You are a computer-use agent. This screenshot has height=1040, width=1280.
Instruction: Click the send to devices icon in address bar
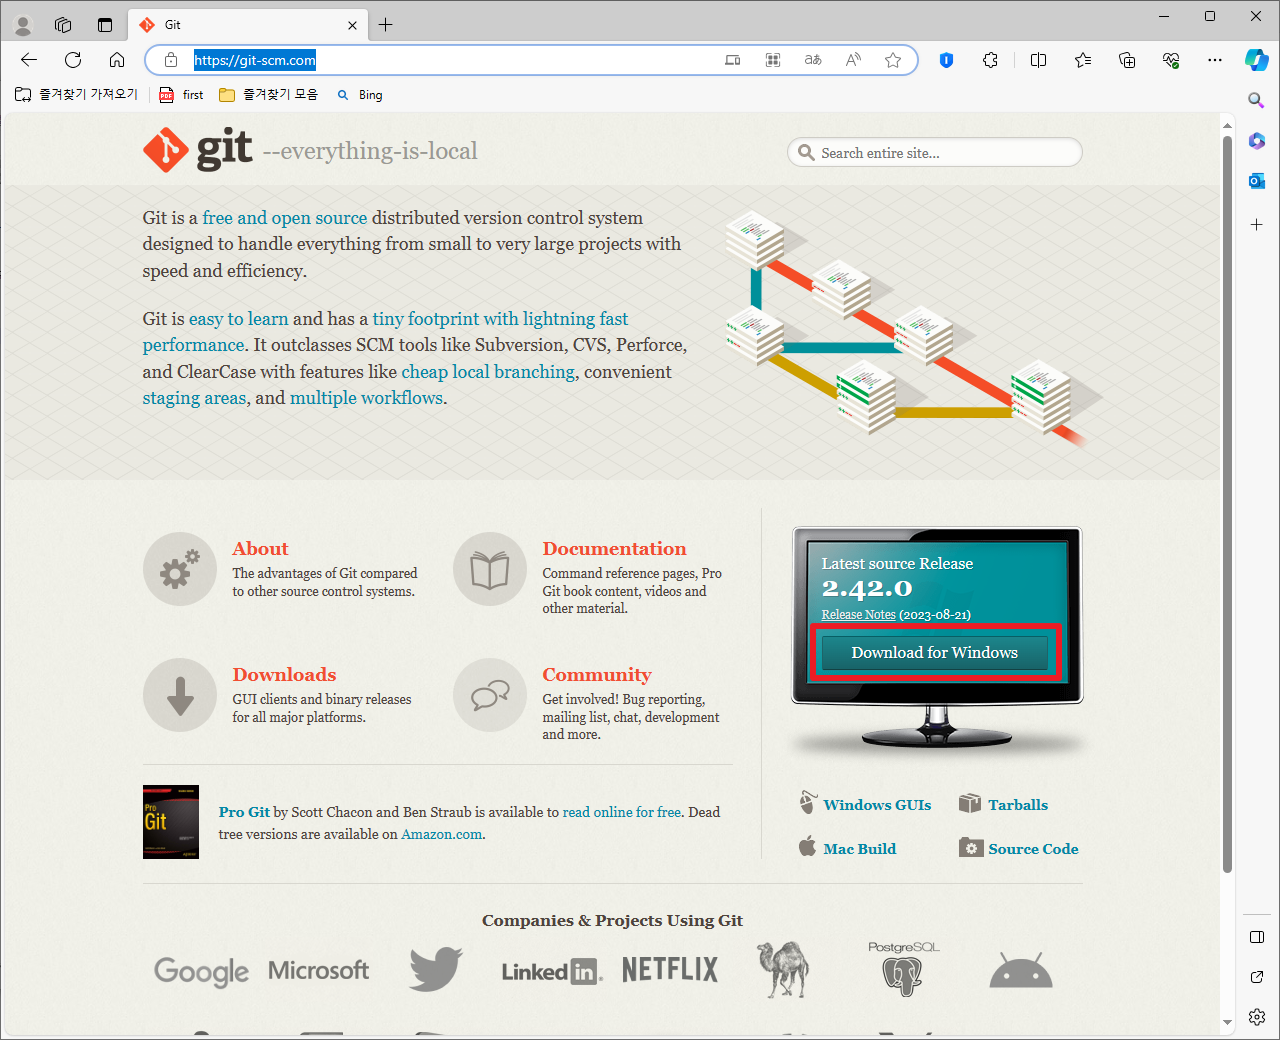click(x=733, y=60)
